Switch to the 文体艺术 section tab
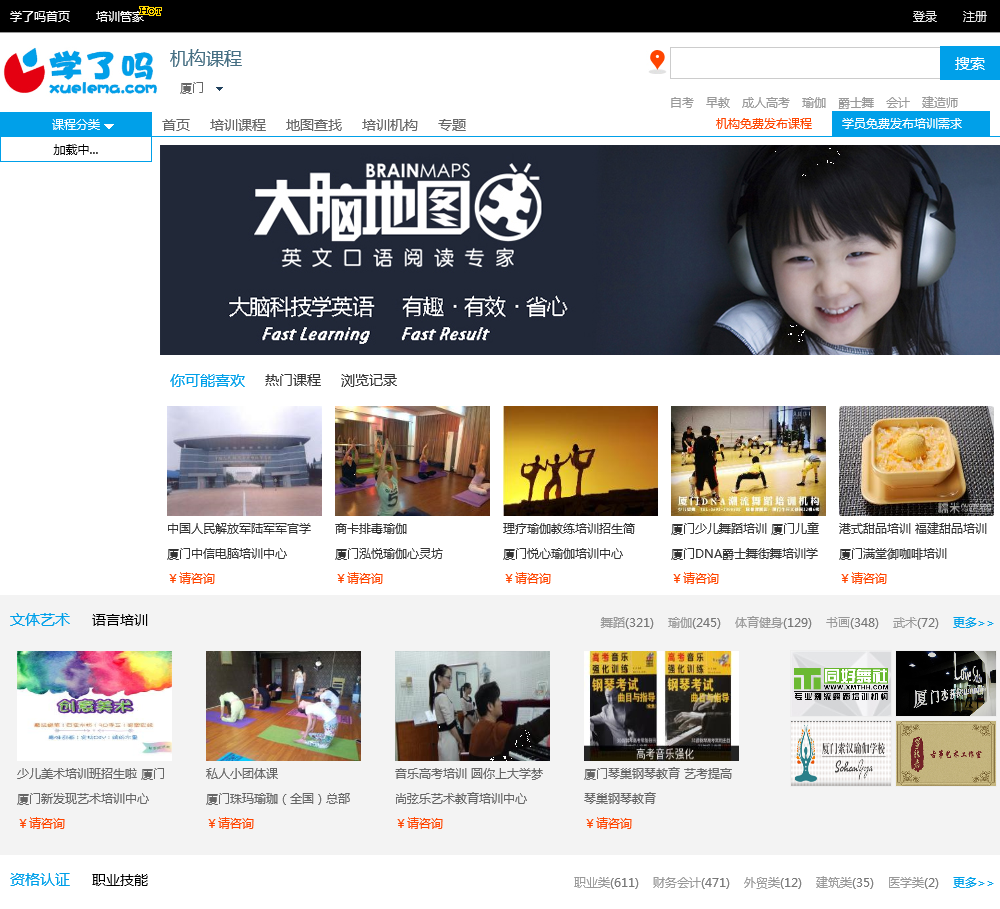1000x909 pixels. point(40,620)
